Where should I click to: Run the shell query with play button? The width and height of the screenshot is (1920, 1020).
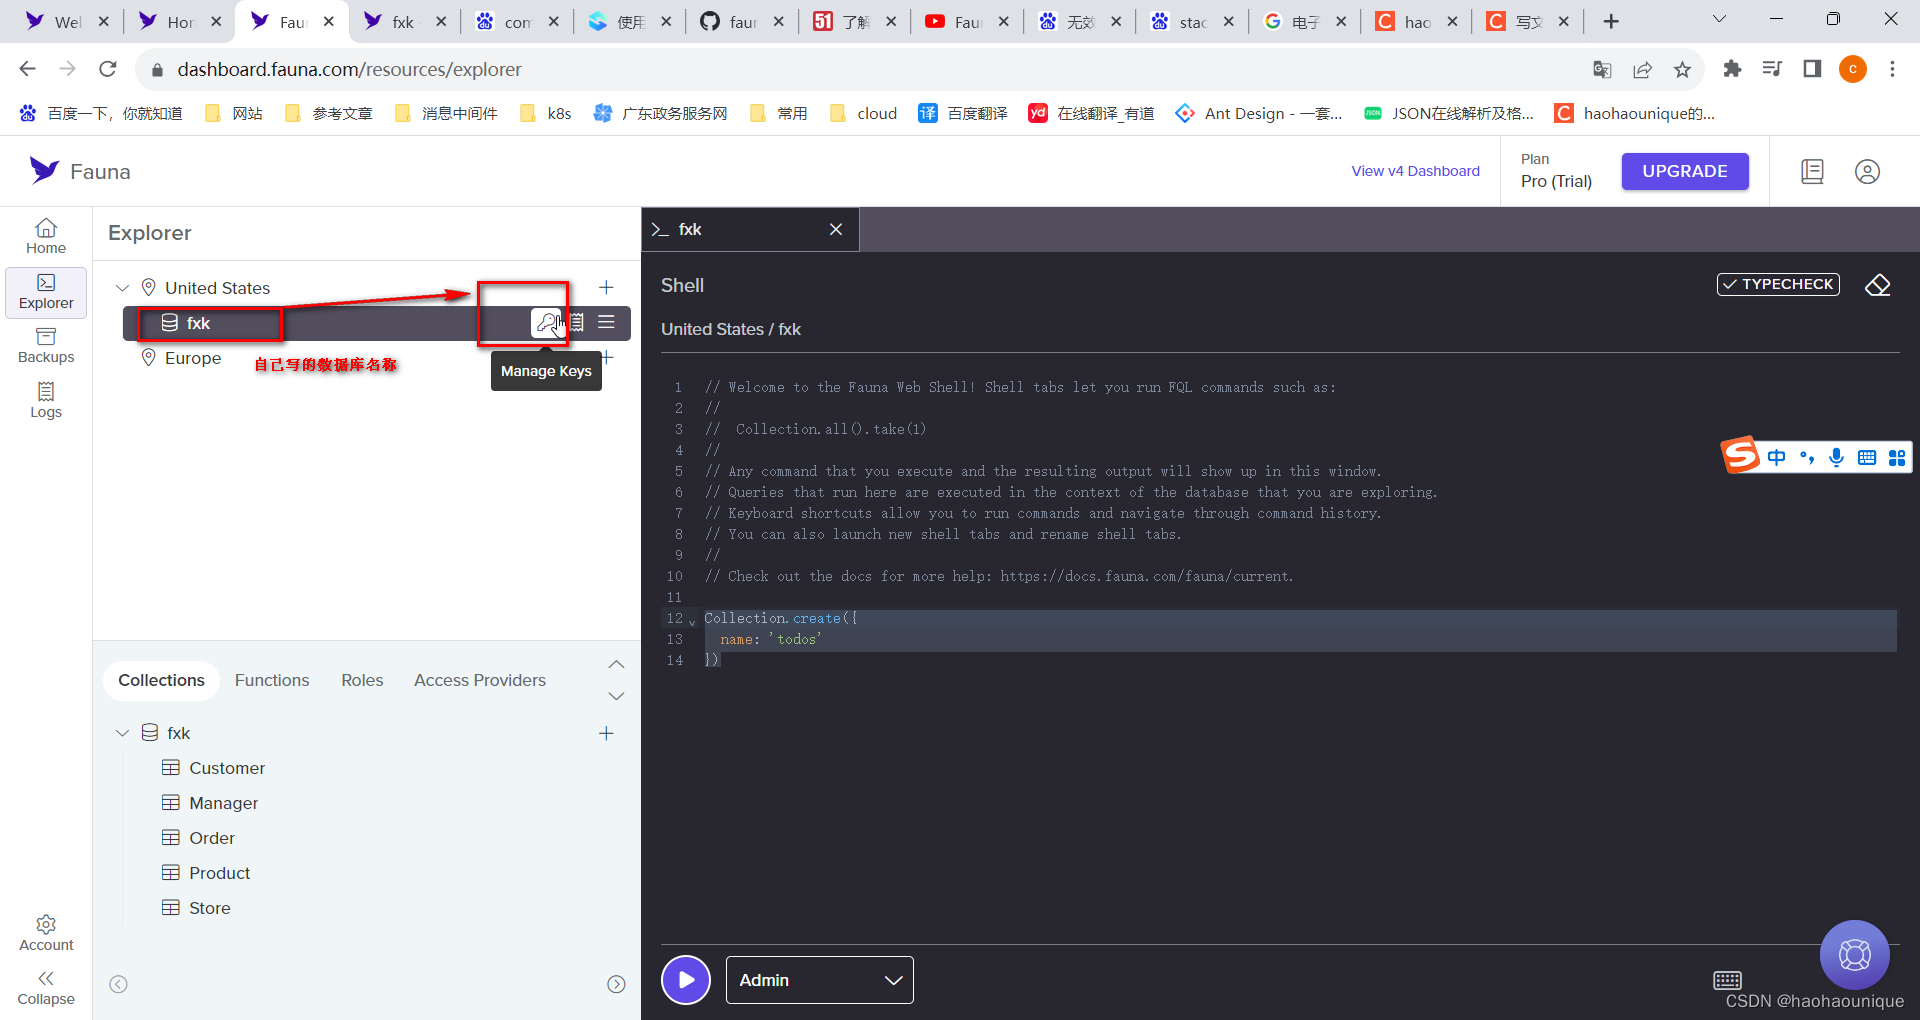[x=686, y=980]
